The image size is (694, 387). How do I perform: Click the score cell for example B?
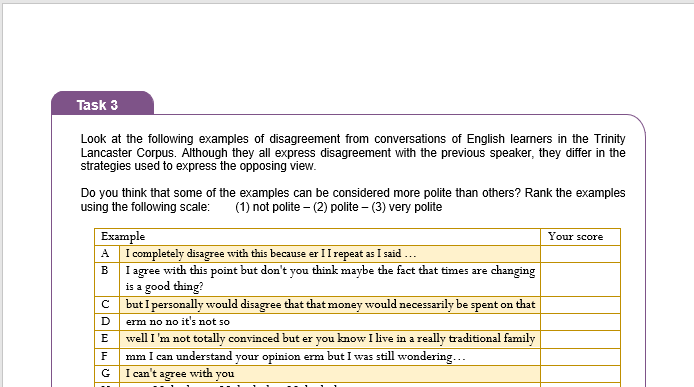coord(580,279)
